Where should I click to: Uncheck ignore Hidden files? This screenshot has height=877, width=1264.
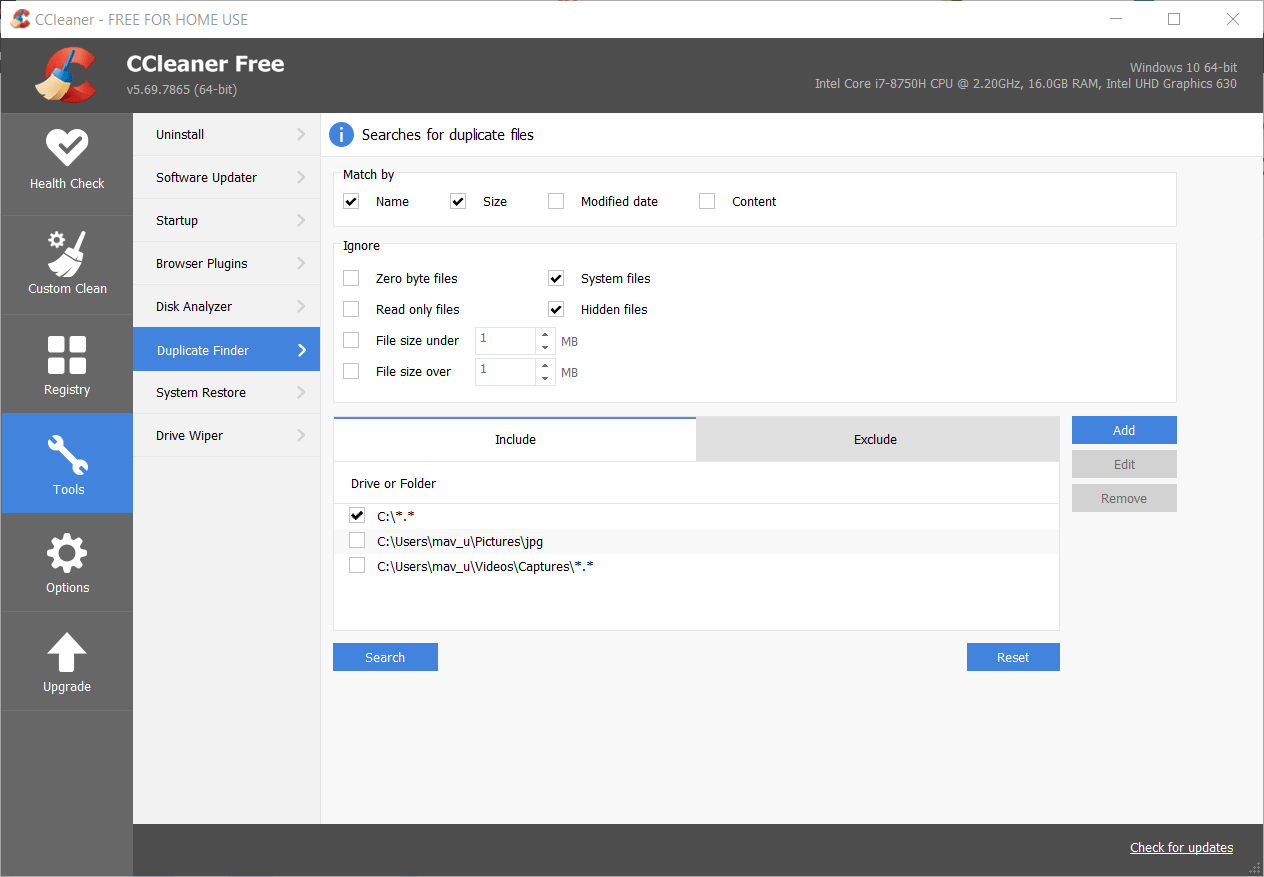(556, 309)
